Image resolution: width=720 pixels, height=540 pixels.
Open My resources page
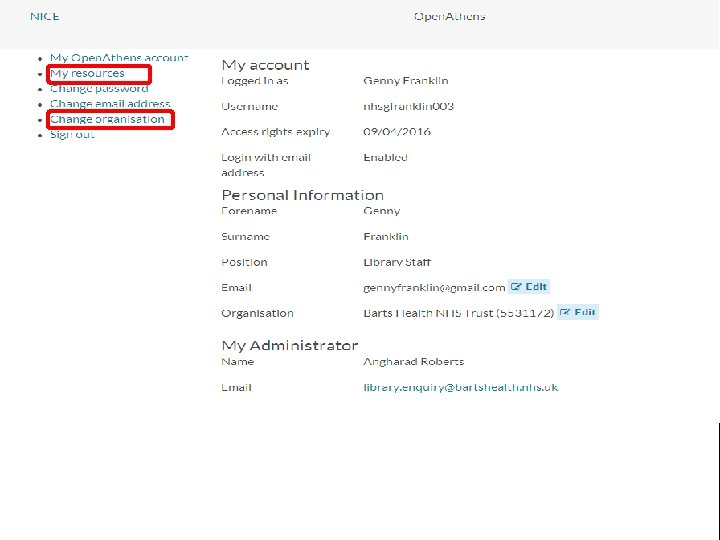click(87, 73)
